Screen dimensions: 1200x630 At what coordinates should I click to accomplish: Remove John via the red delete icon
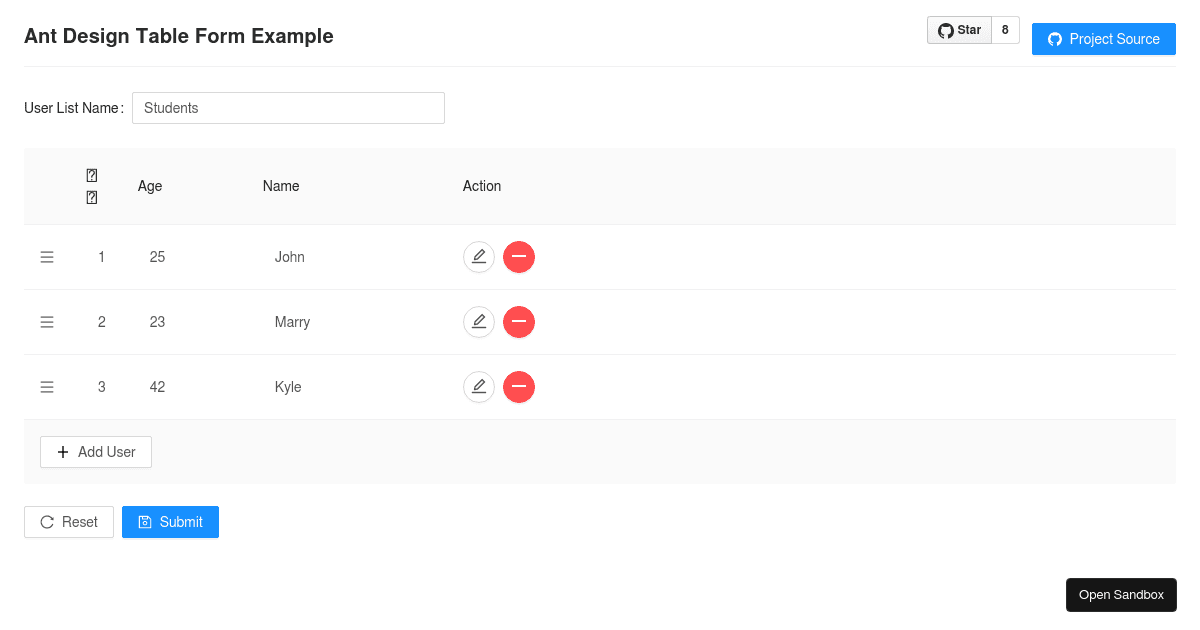pyautogui.click(x=519, y=257)
